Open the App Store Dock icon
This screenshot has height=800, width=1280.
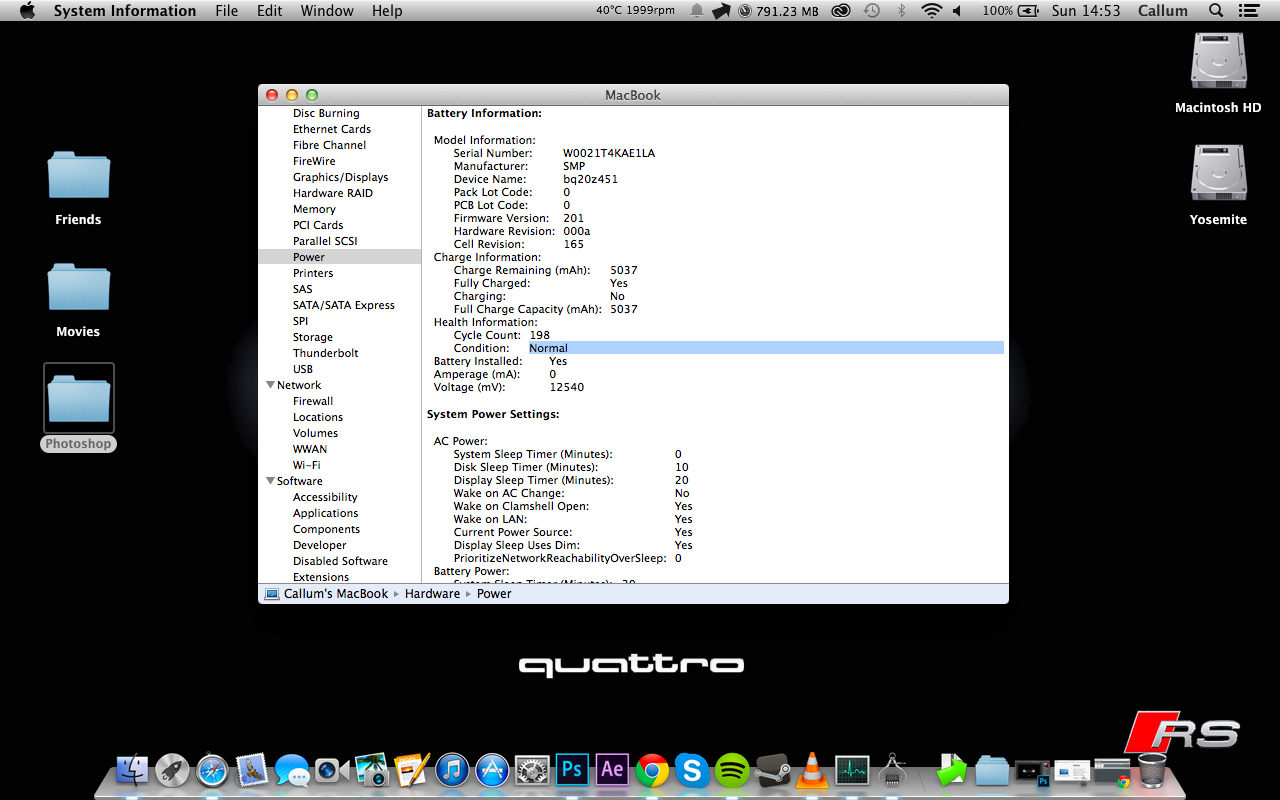[492, 770]
